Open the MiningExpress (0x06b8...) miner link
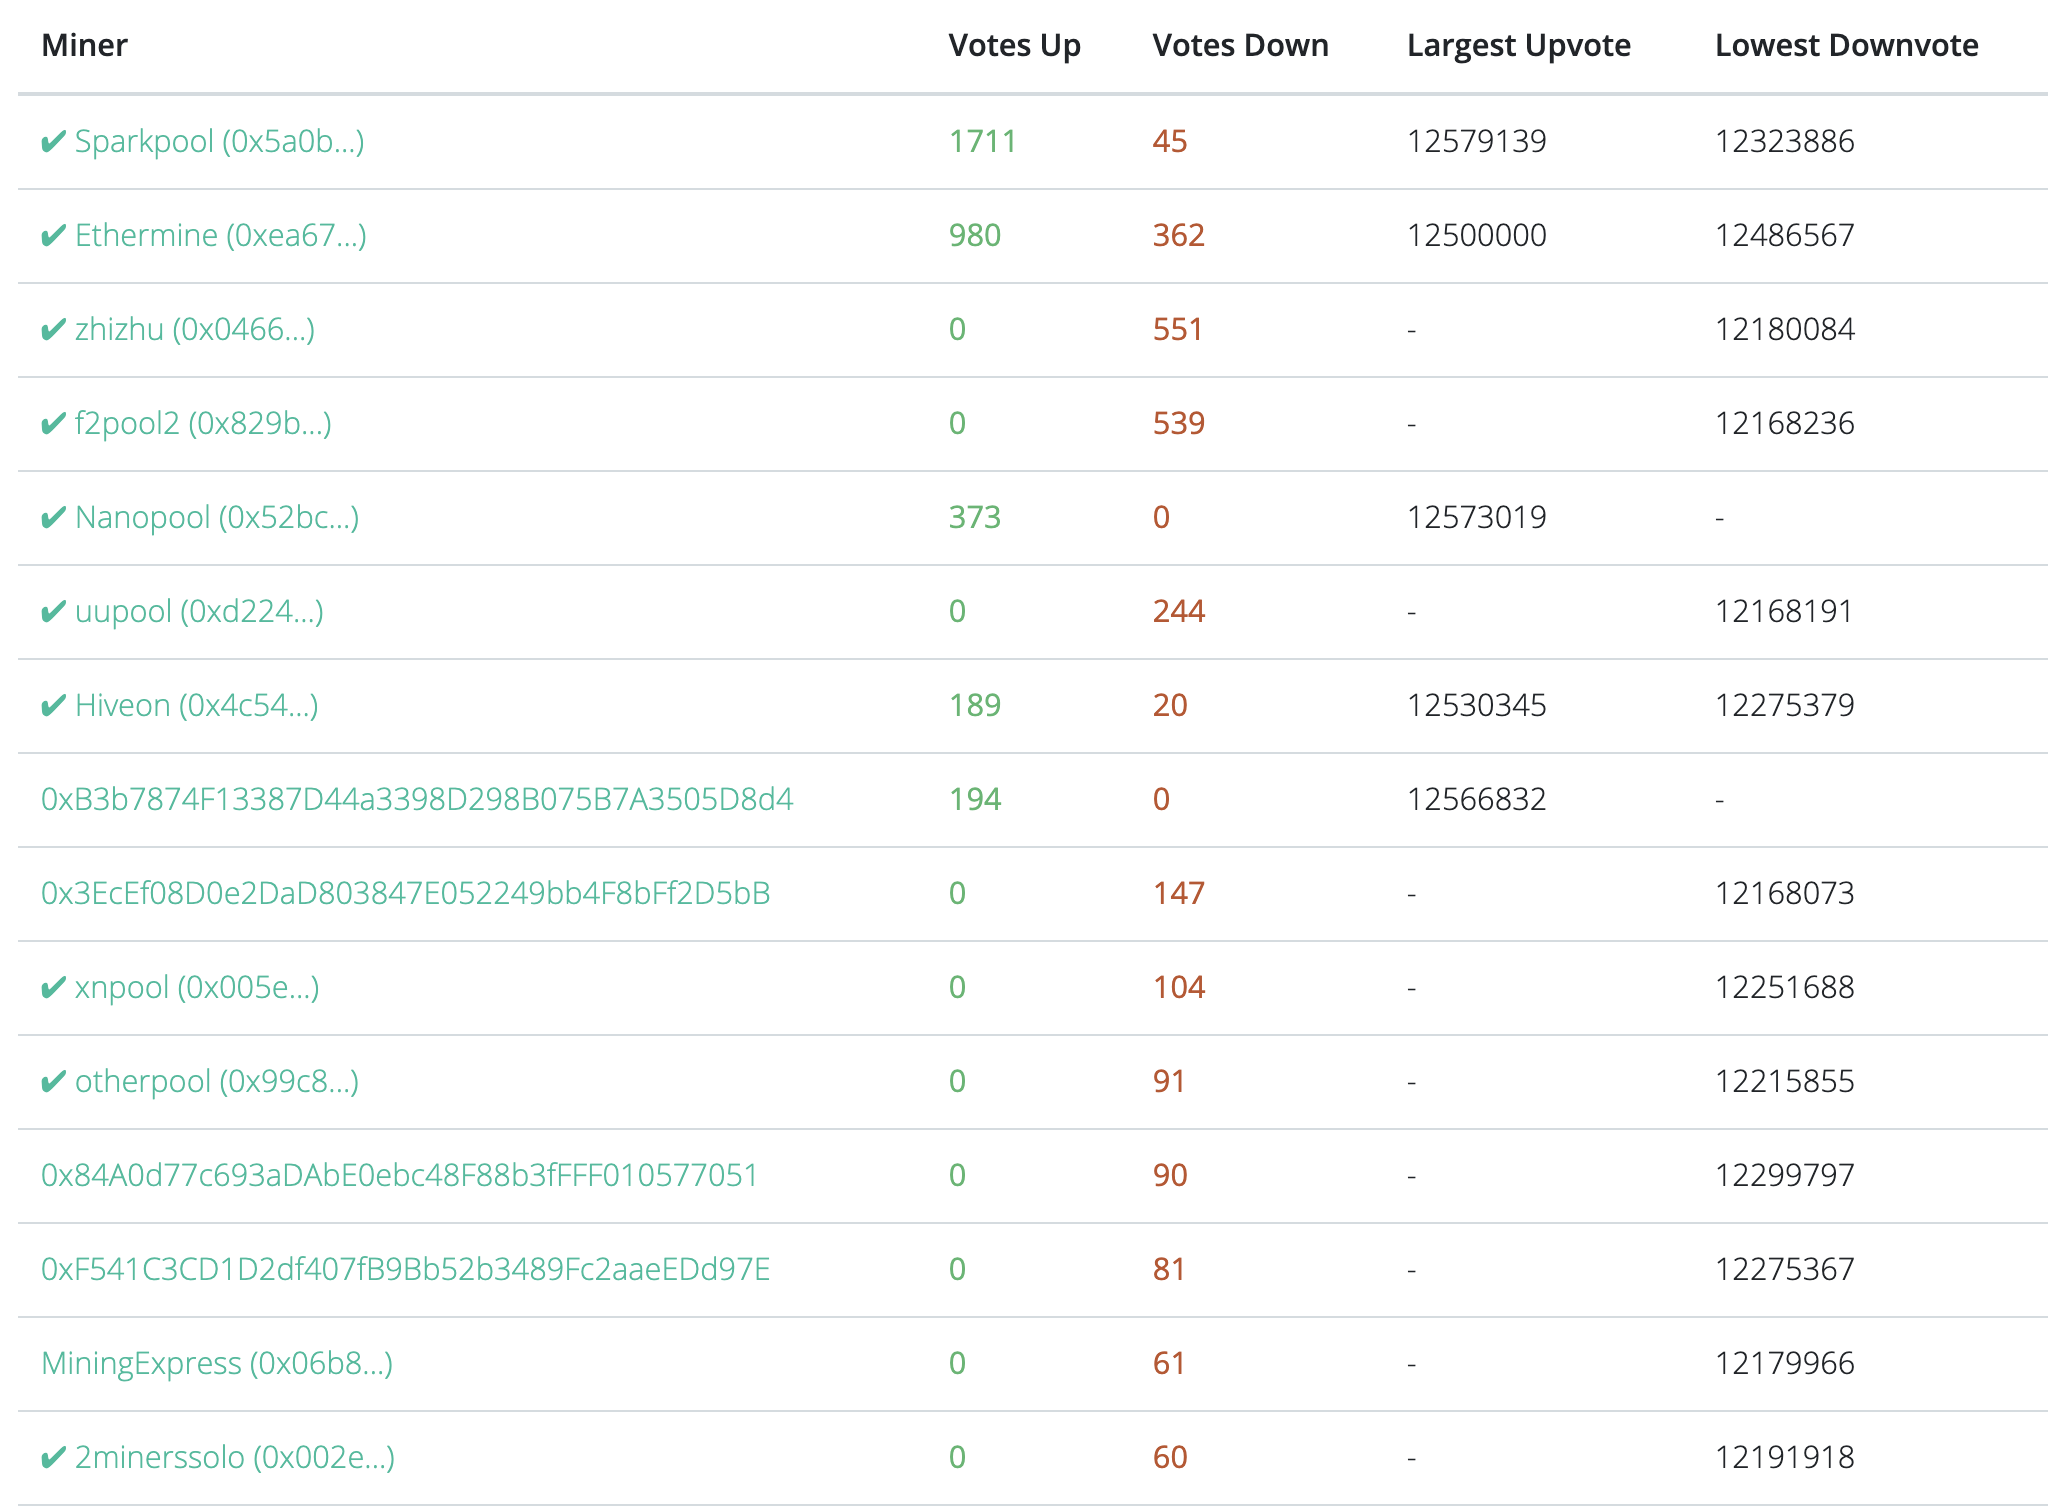This screenshot has width=2066, height=1510. click(217, 1364)
